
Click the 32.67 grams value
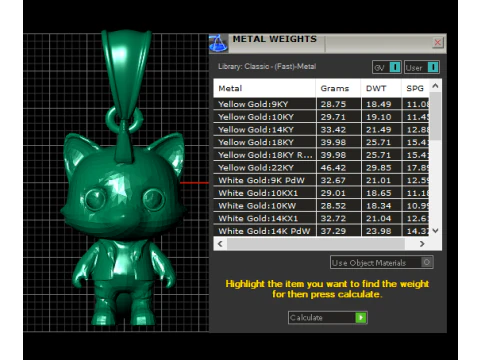333,180
